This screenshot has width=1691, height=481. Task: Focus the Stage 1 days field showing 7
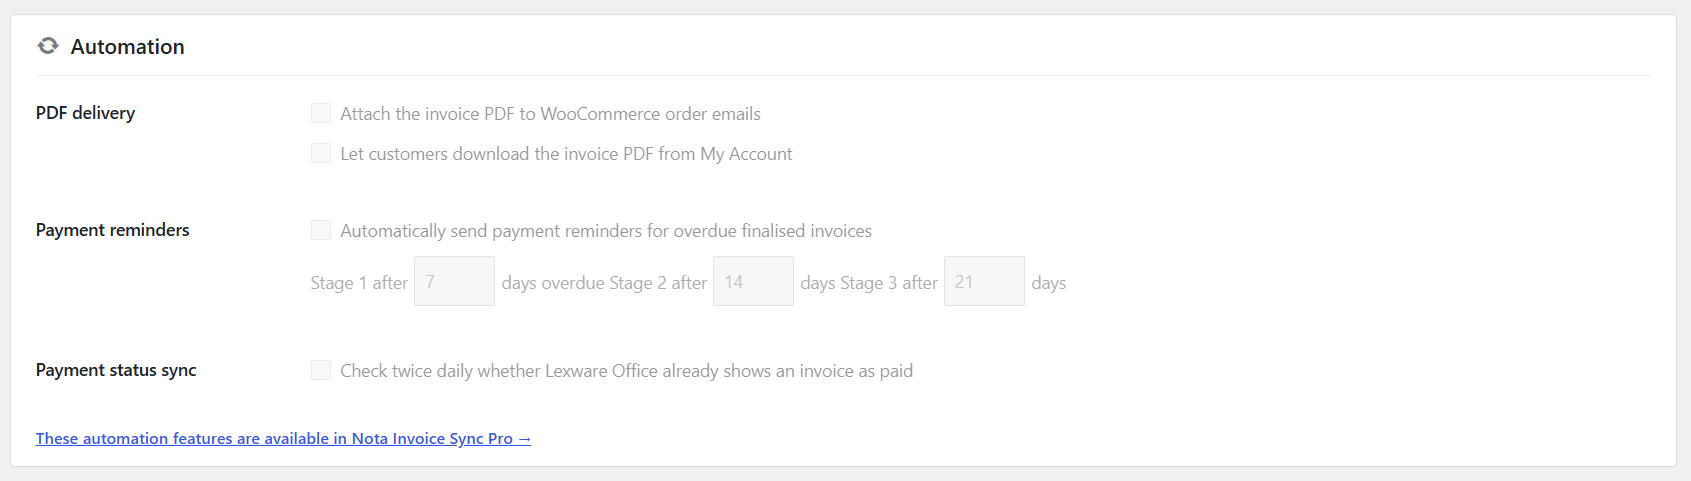tap(454, 281)
